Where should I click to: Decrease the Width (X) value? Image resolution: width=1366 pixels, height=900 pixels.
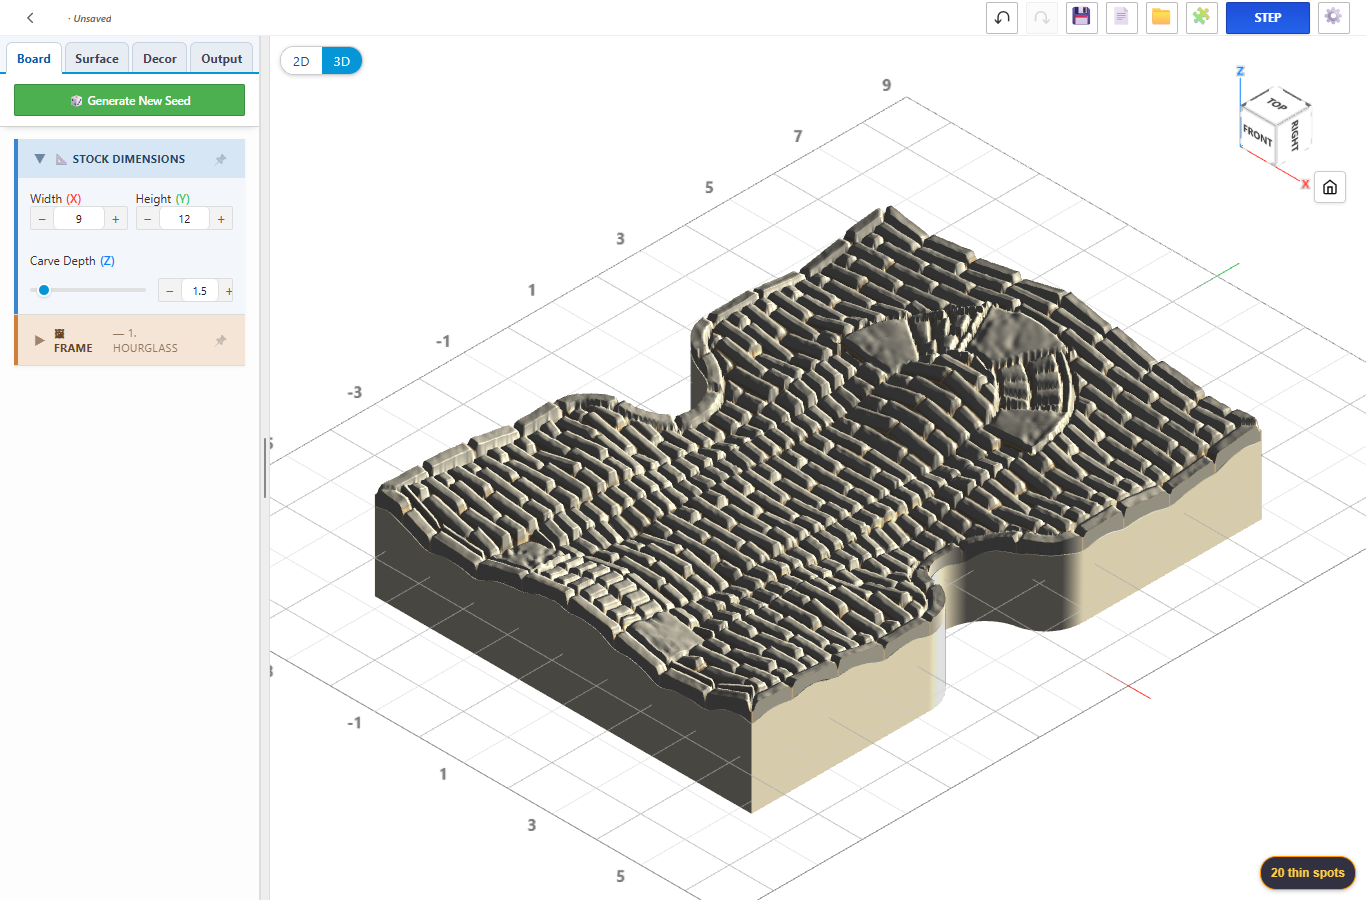42,219
